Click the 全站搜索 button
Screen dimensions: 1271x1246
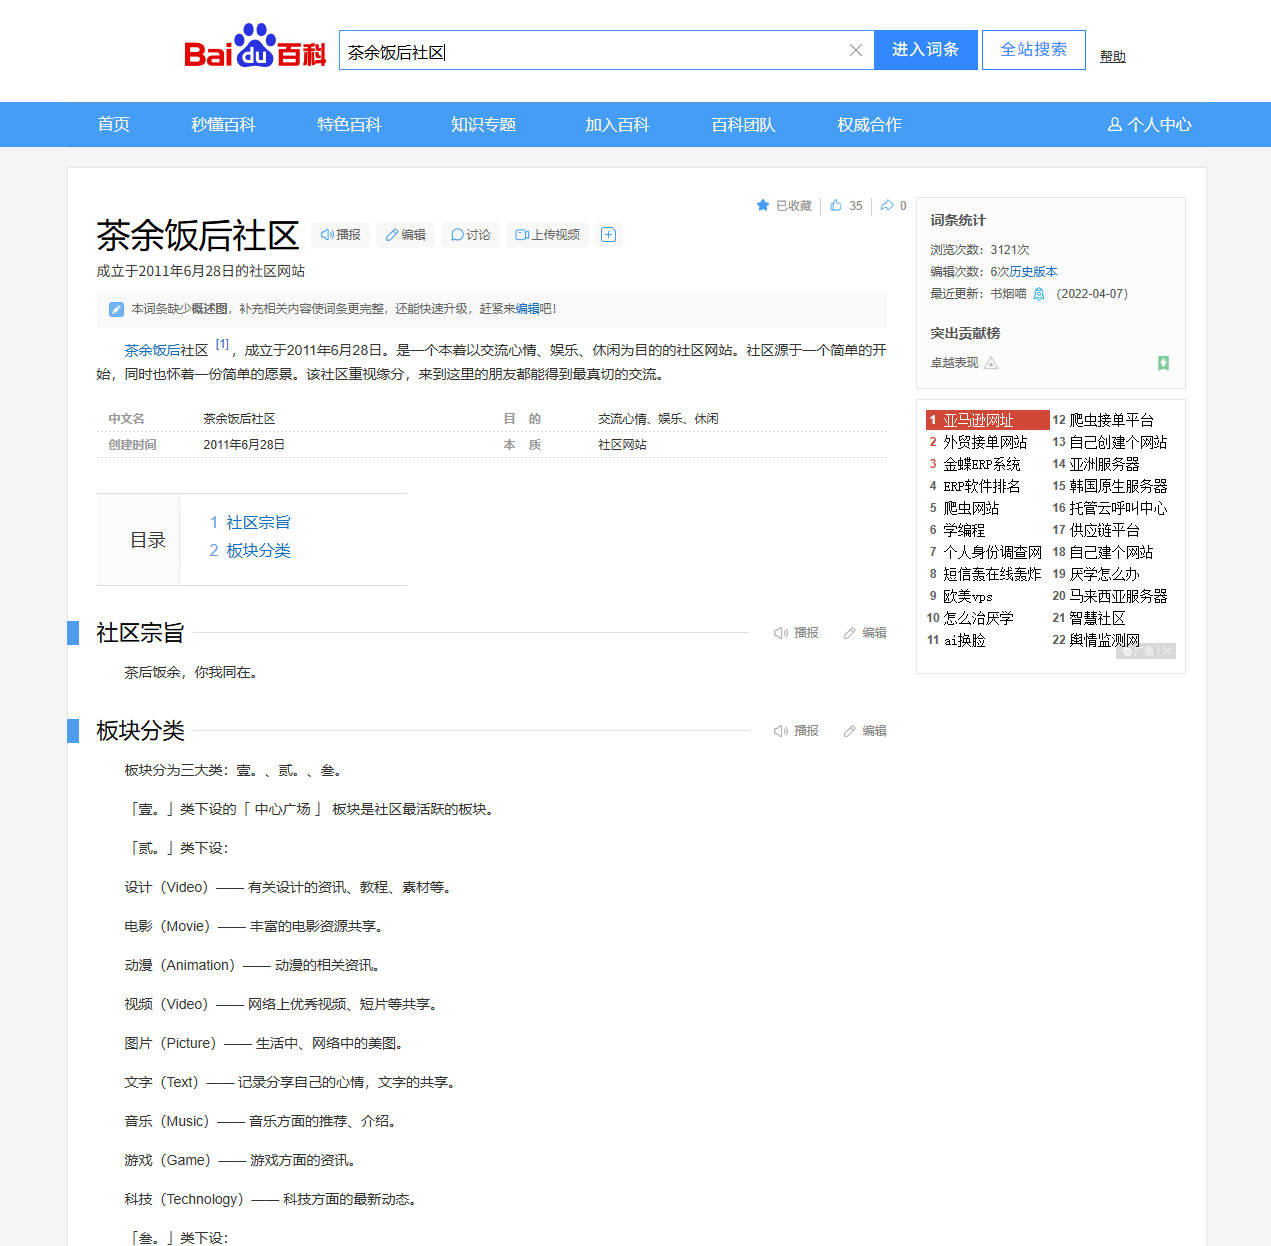[x=1034, y=50]
